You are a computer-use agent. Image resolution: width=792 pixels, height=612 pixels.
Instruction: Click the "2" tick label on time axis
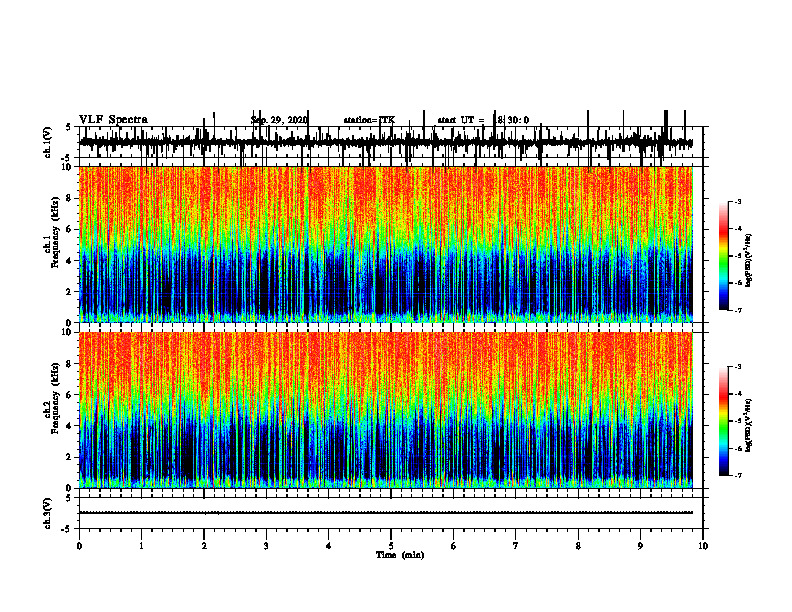204,546
